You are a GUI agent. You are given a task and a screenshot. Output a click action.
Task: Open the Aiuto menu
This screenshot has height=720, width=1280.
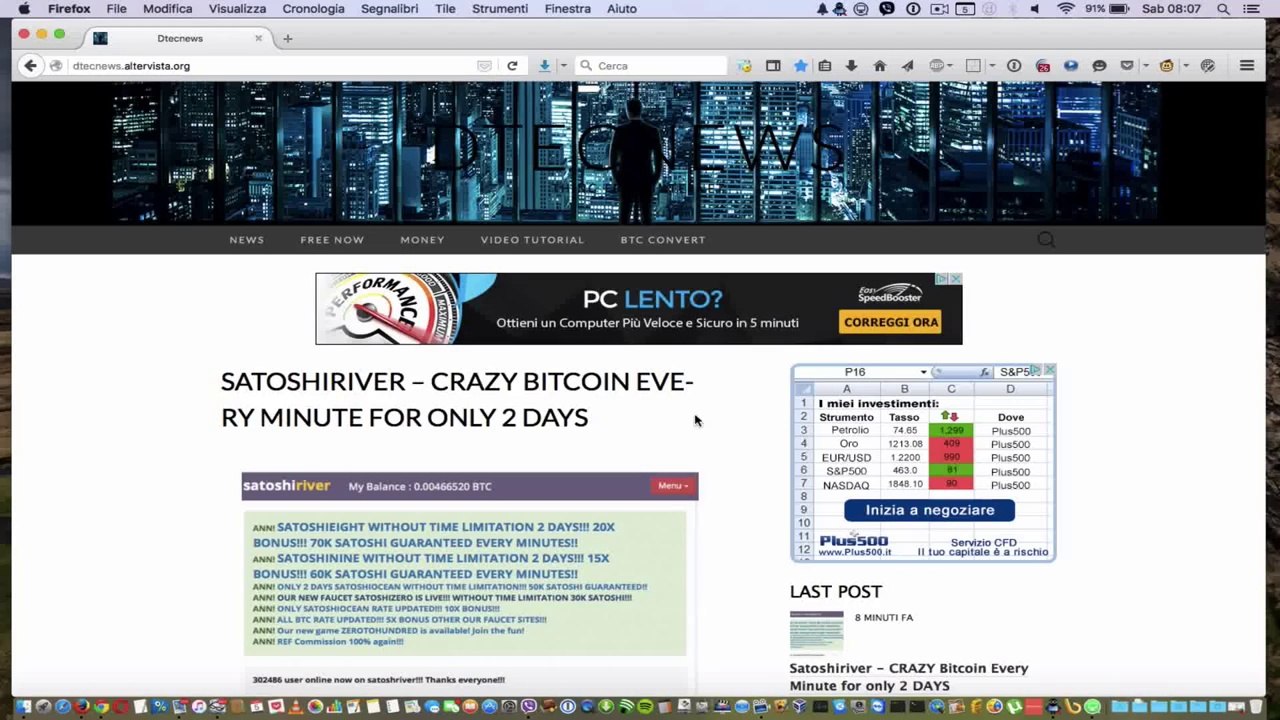point(621,9)
